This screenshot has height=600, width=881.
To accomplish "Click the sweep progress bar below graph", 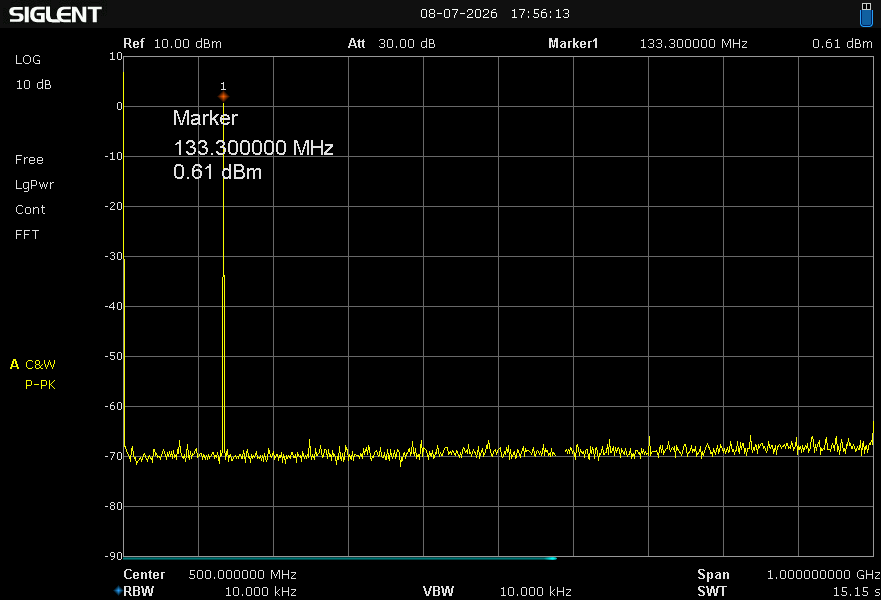I will coord(340,558).
